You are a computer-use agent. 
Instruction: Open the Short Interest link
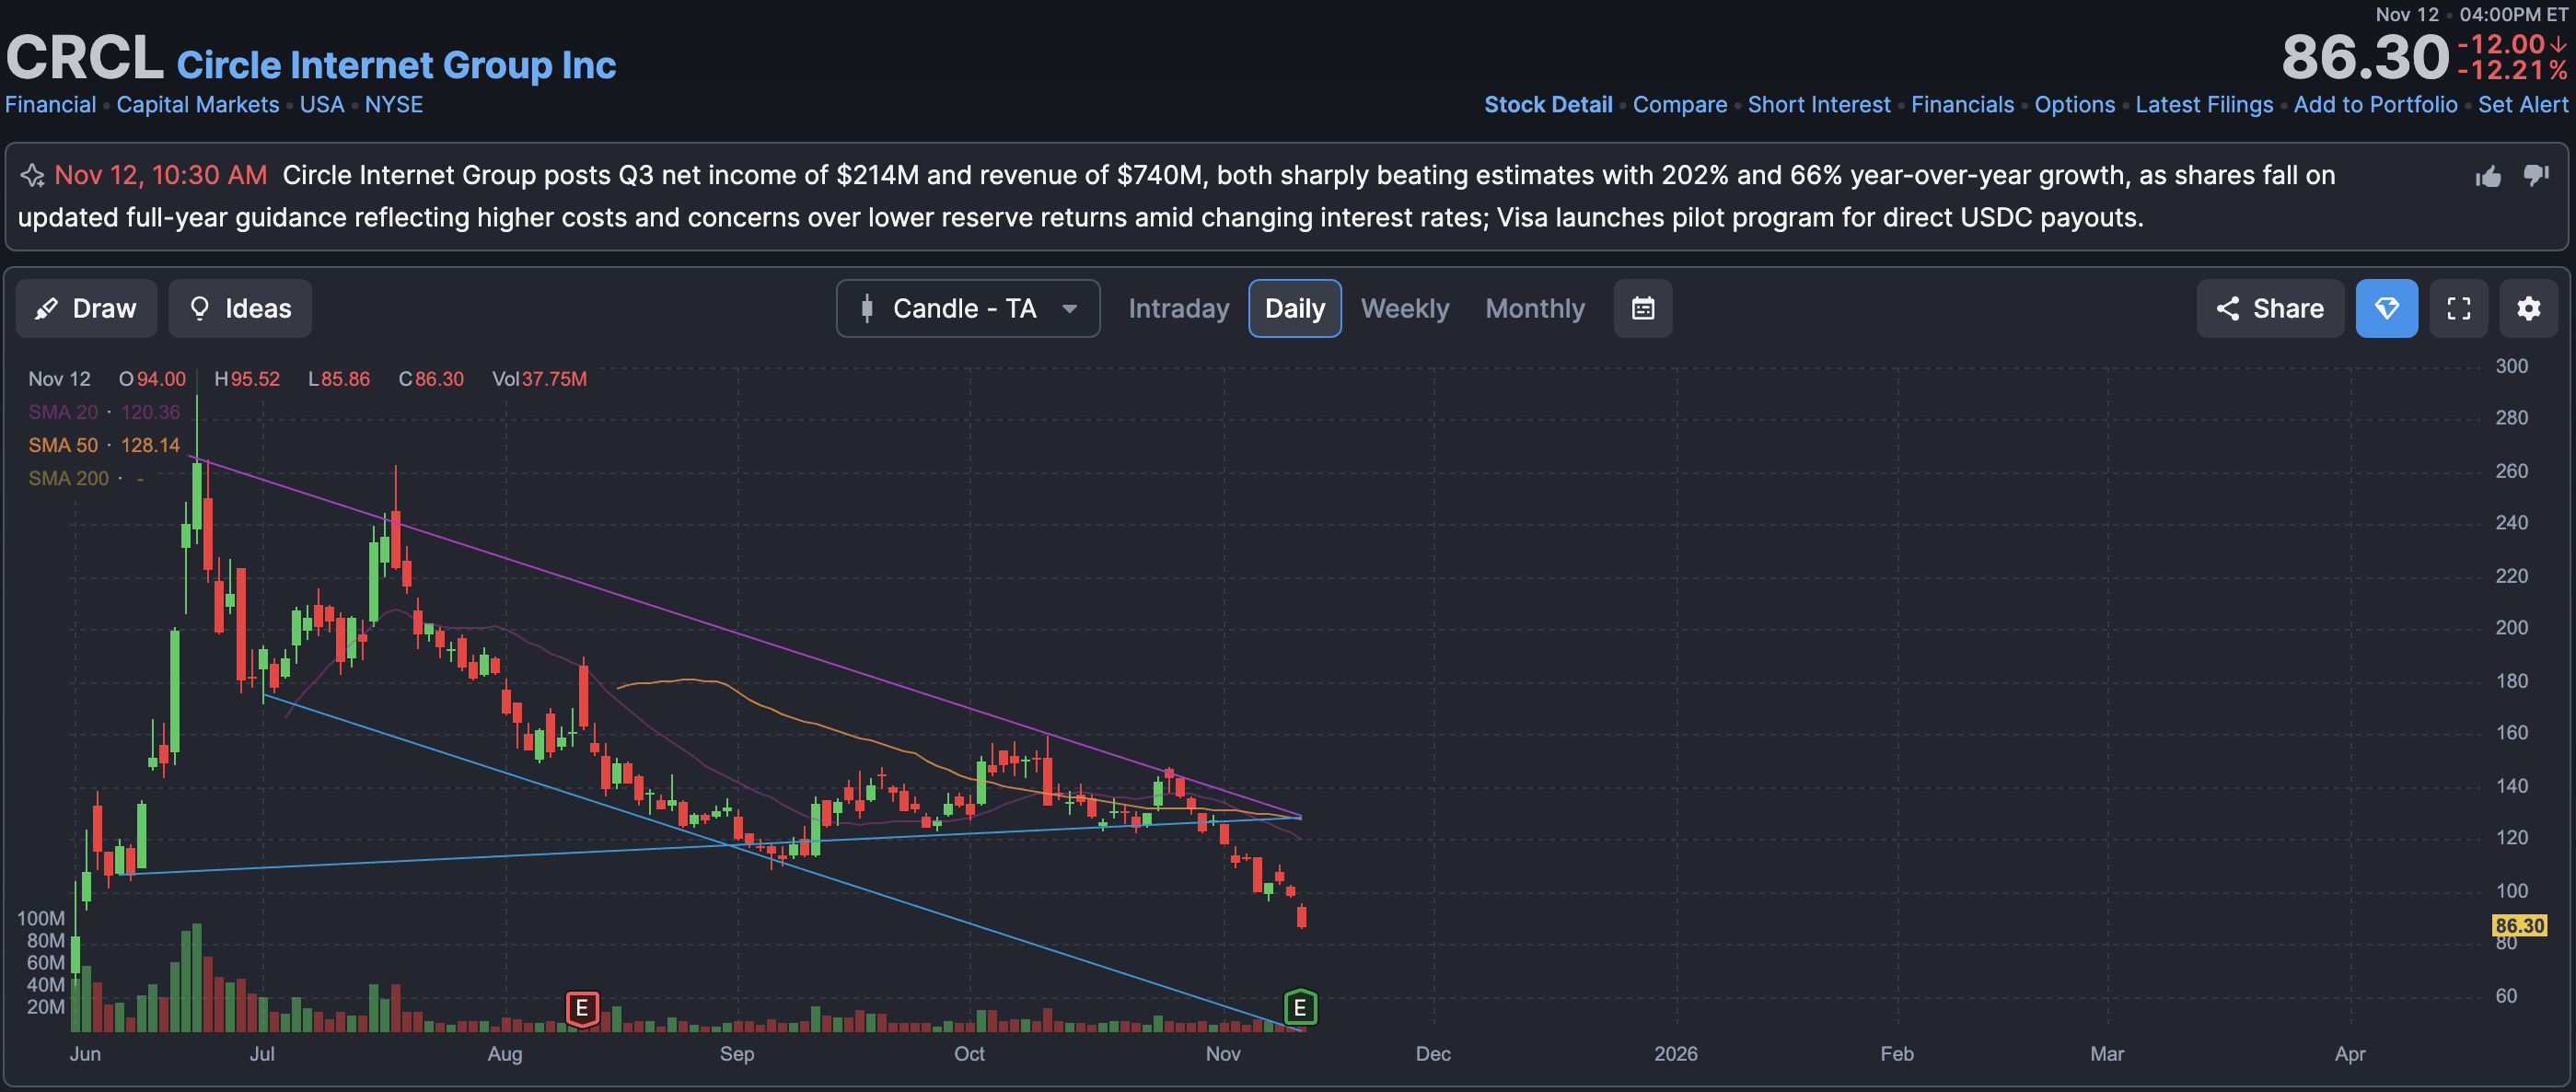[x=1818, y=104]
